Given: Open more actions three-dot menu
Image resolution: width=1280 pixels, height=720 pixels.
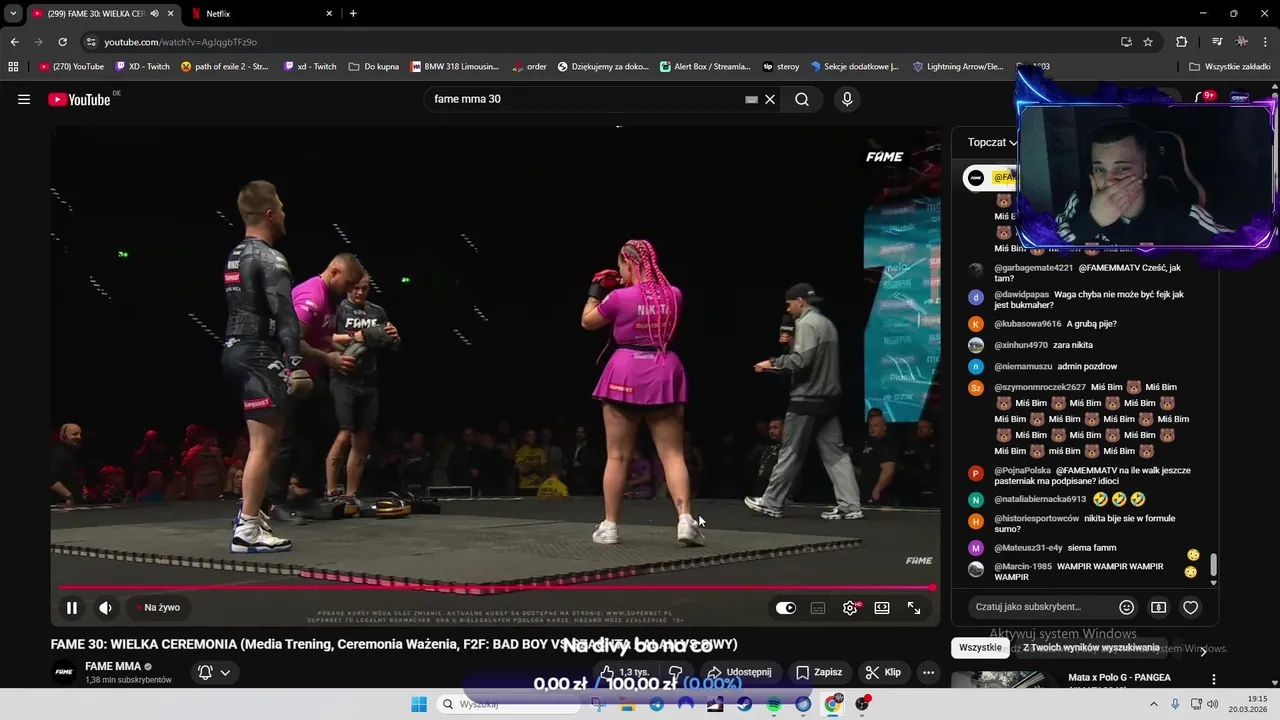Looking at the screenshot, I should click(x=929, y=672).
